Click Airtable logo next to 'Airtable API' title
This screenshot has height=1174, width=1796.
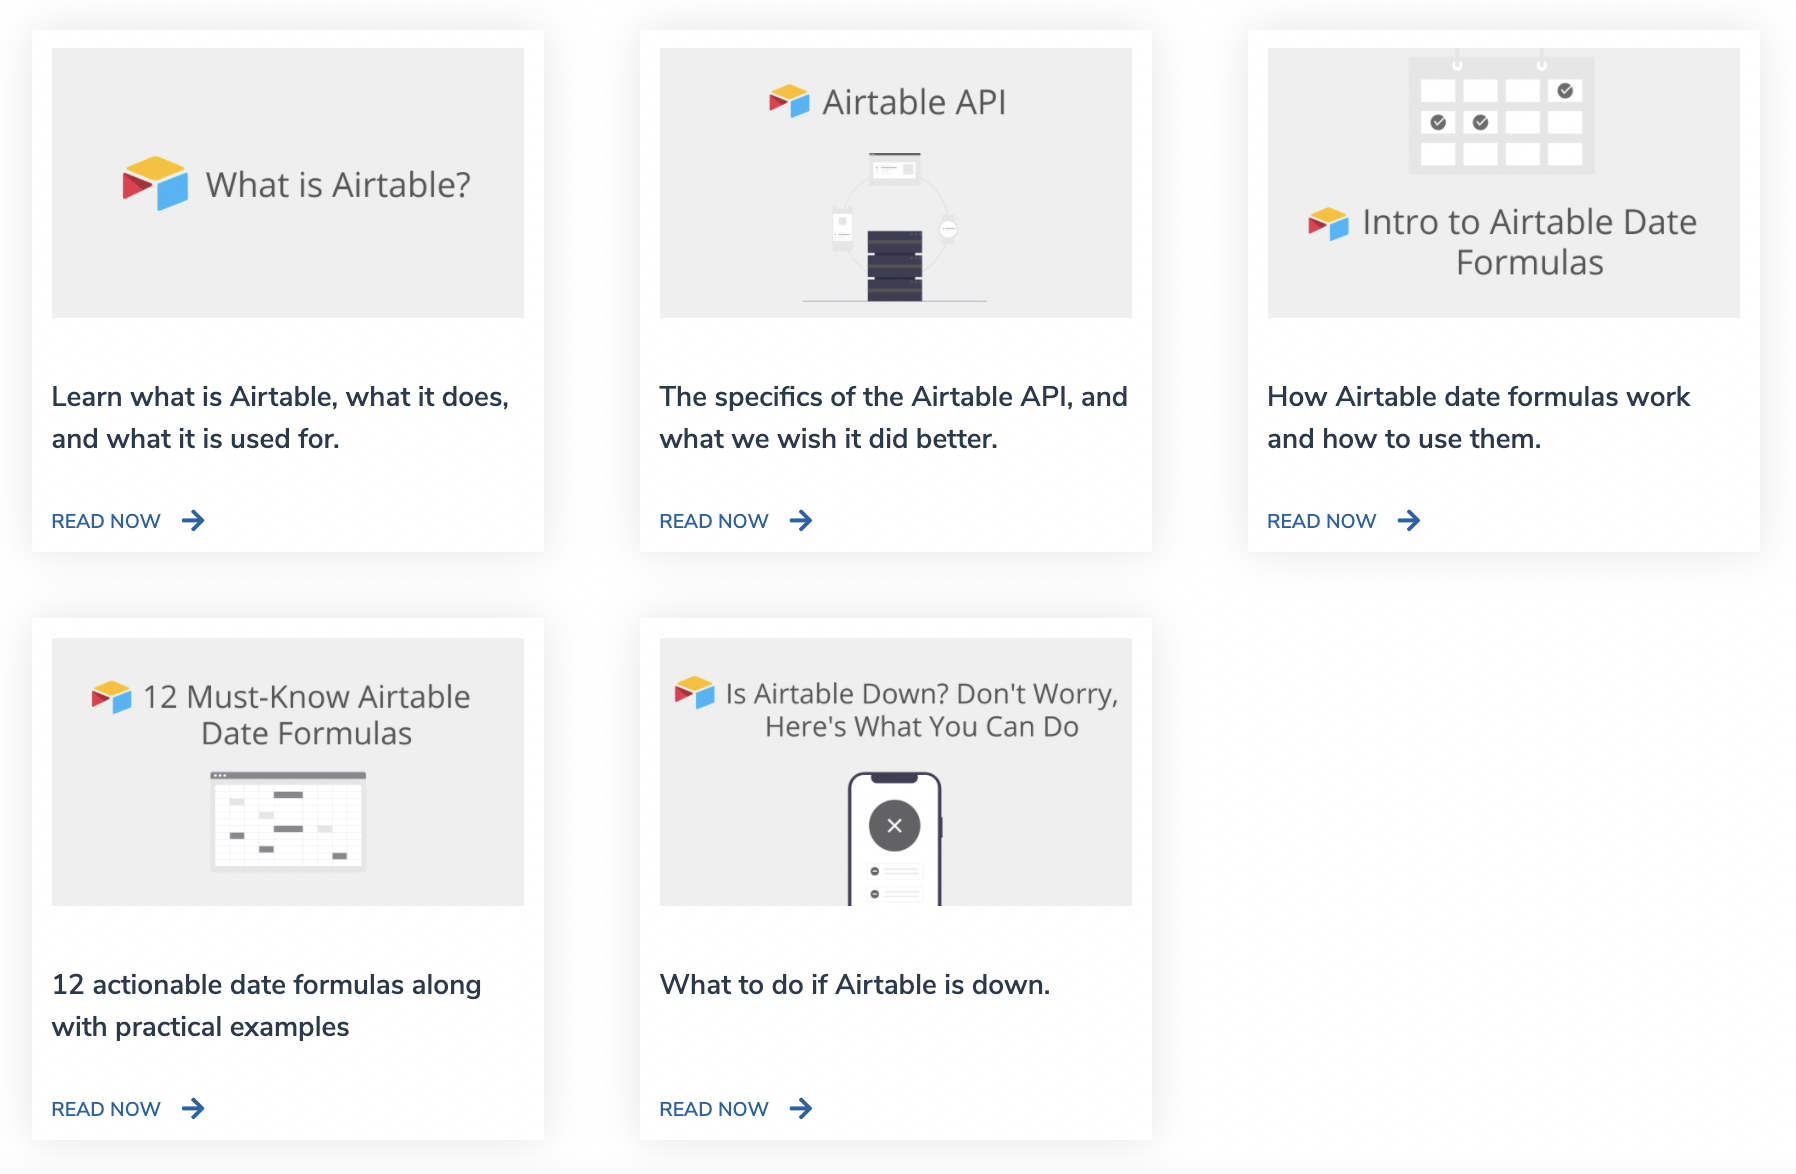pos(789,101)
